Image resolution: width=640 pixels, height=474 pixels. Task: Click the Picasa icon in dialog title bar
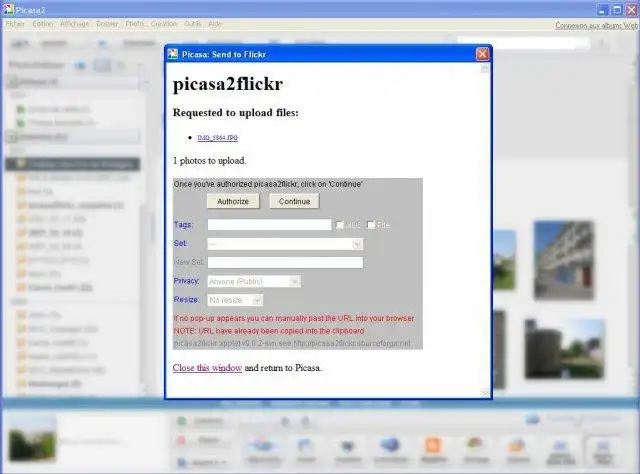click(x=173, y=54)
